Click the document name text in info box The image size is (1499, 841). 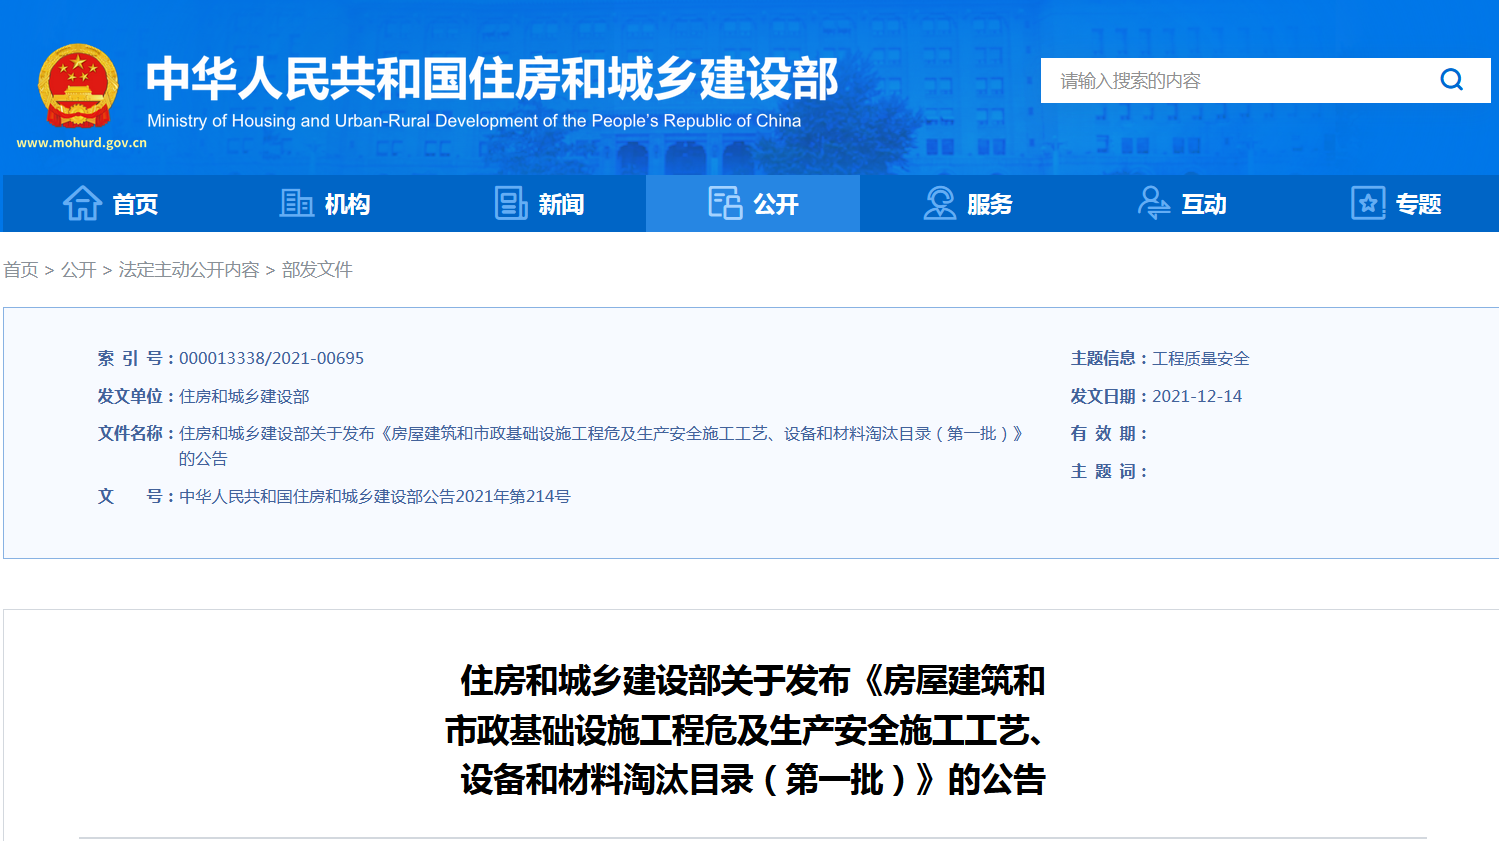tap(602, 446)
